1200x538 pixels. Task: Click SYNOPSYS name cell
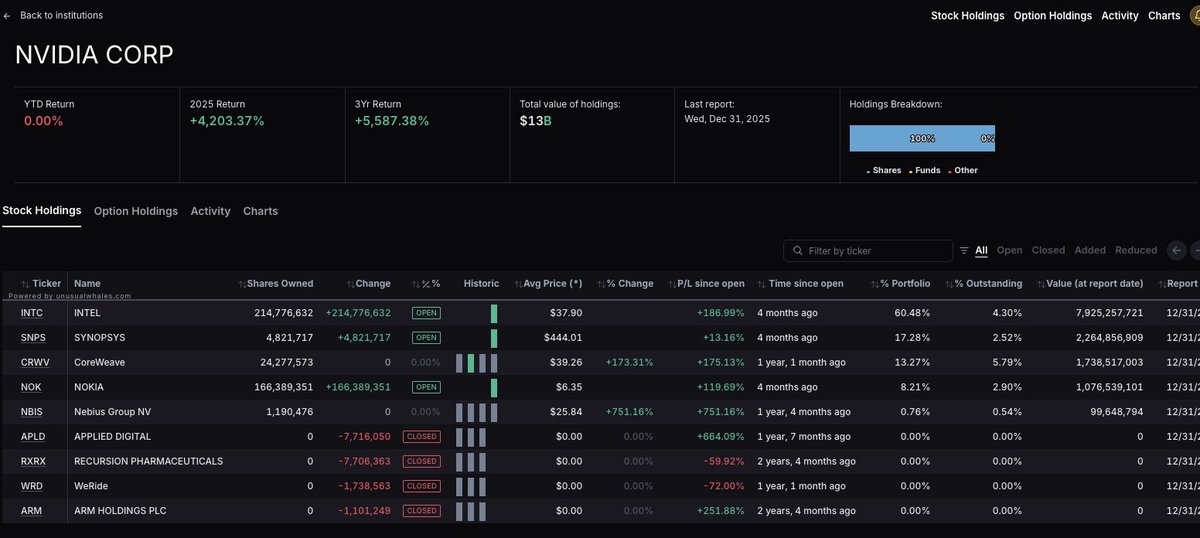click(99, 338)
